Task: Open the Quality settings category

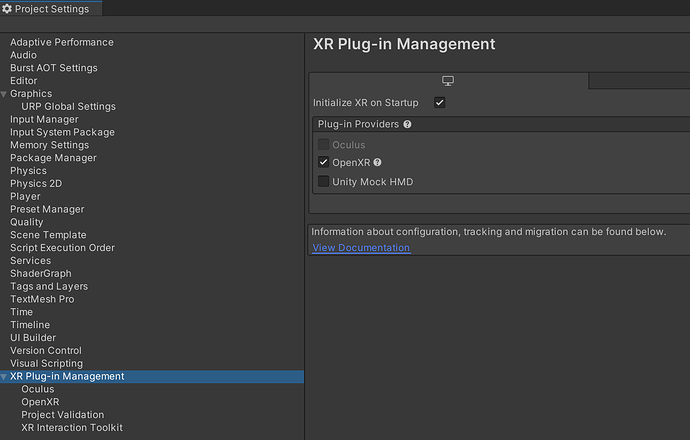Action: coord(27,223)
